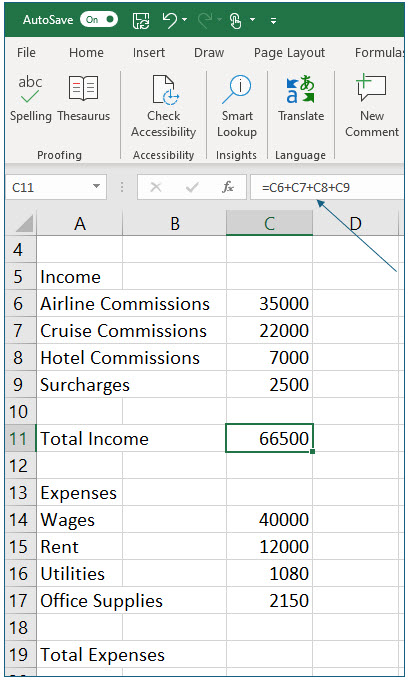The width and height of the screenshot is (410, 682).
Task: Click the Hotel Commissions cell
Action: pyautogui.click(x=80, y=358)
